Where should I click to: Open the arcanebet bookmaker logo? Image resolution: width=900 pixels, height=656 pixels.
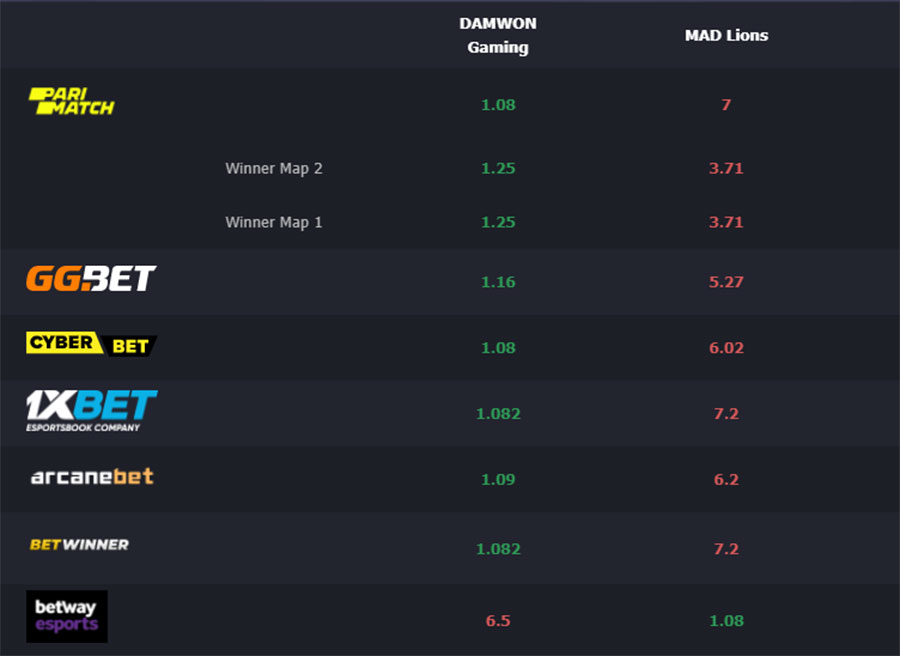point(92,476)
